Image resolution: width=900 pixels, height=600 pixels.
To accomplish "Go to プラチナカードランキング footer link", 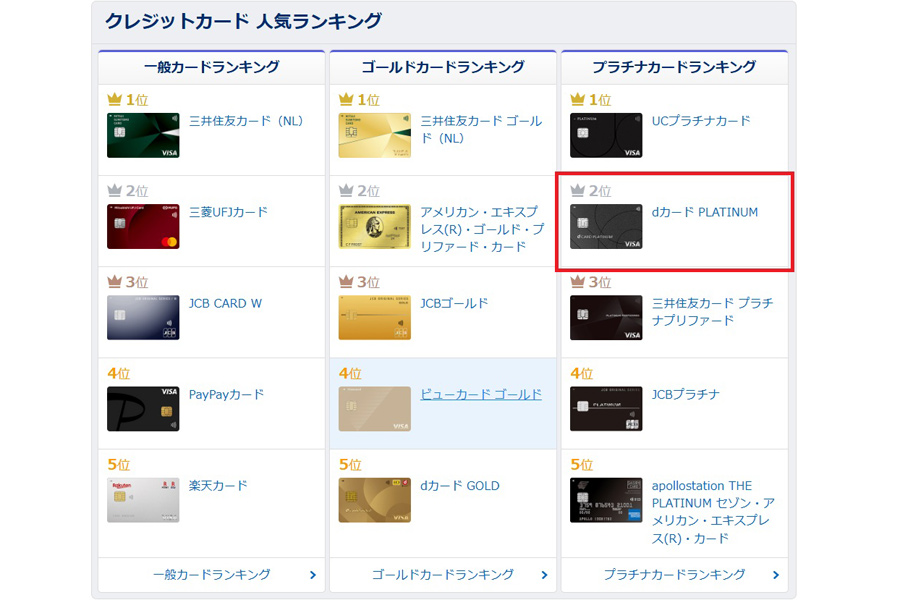I will 674,575.
